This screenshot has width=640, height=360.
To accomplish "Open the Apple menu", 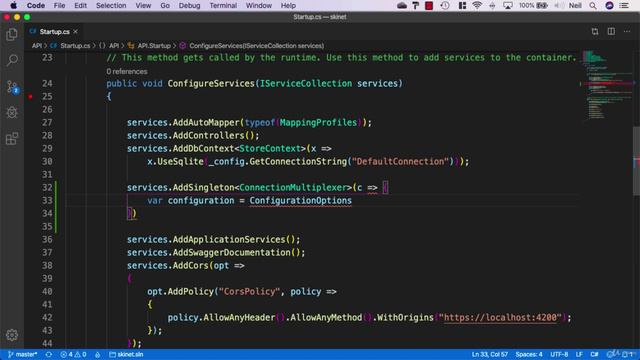I will pos(13,5).
